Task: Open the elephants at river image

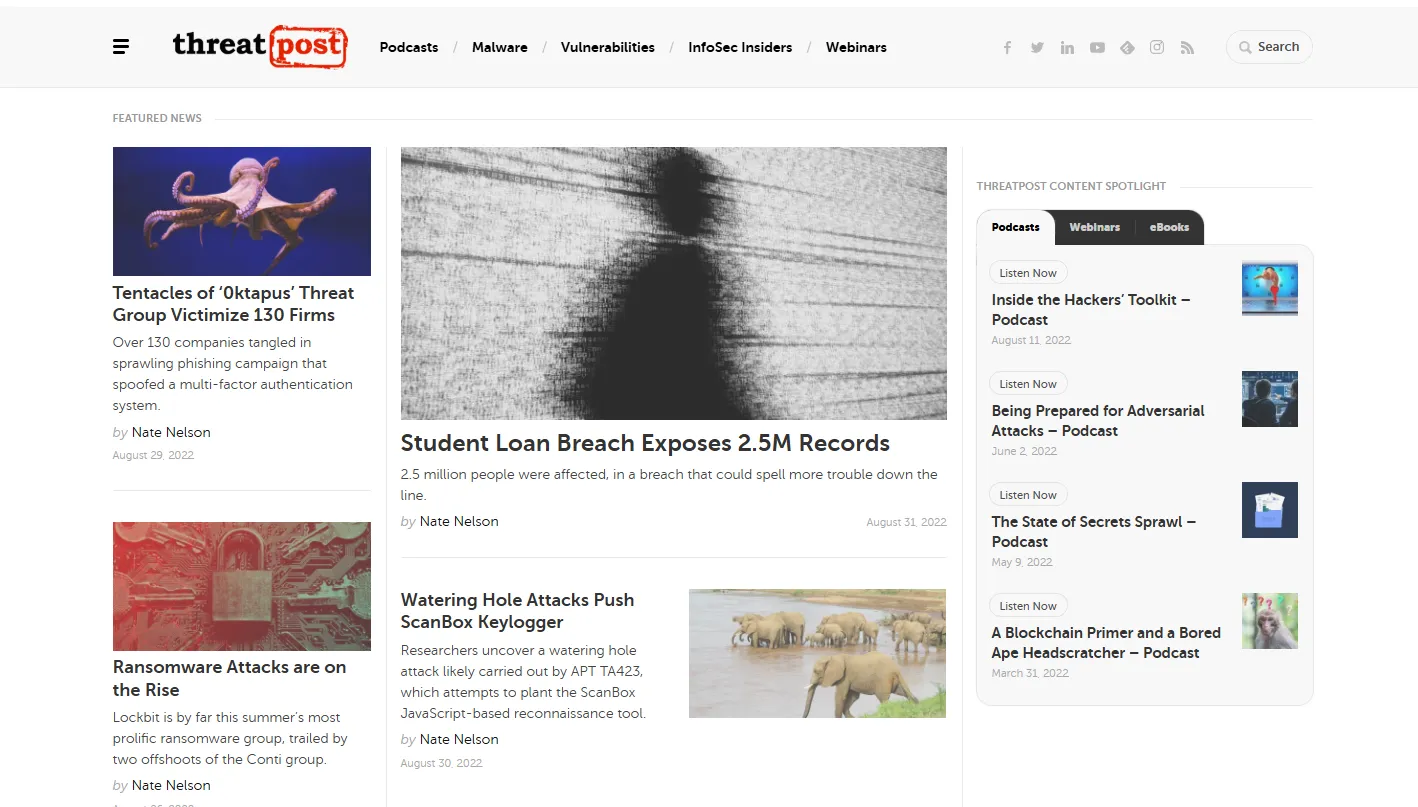Action: pos(817,653)
